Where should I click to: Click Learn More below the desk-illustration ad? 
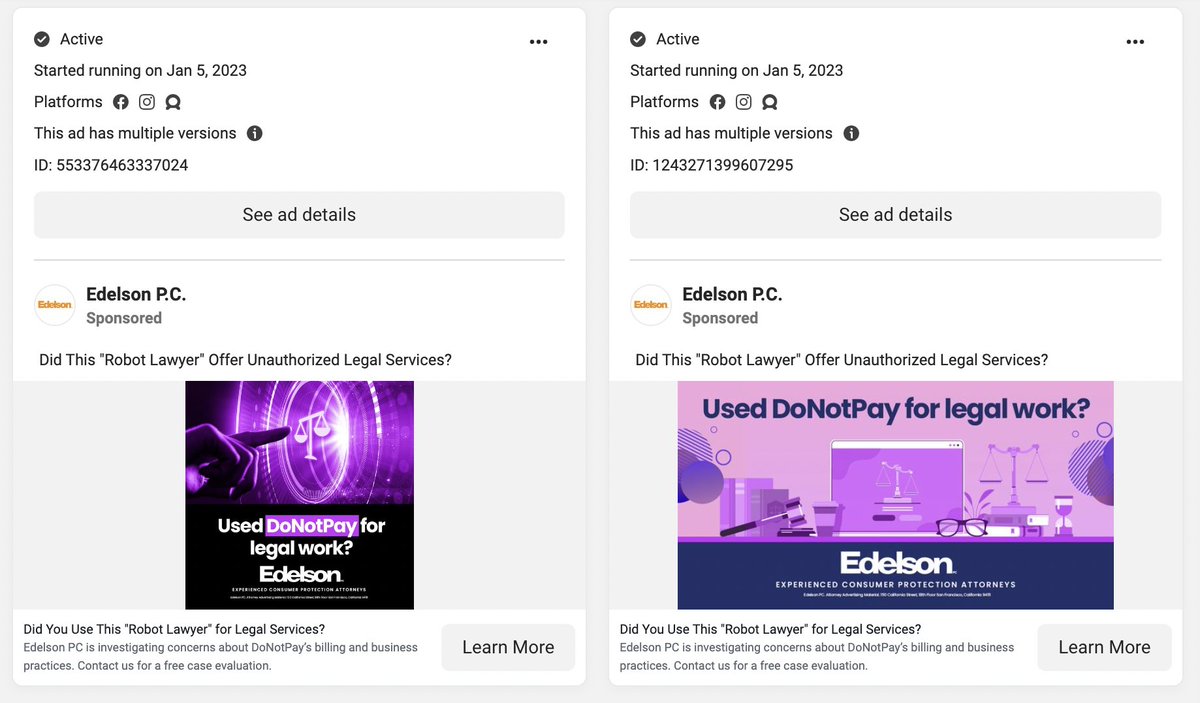click(x=1104, y=647)
